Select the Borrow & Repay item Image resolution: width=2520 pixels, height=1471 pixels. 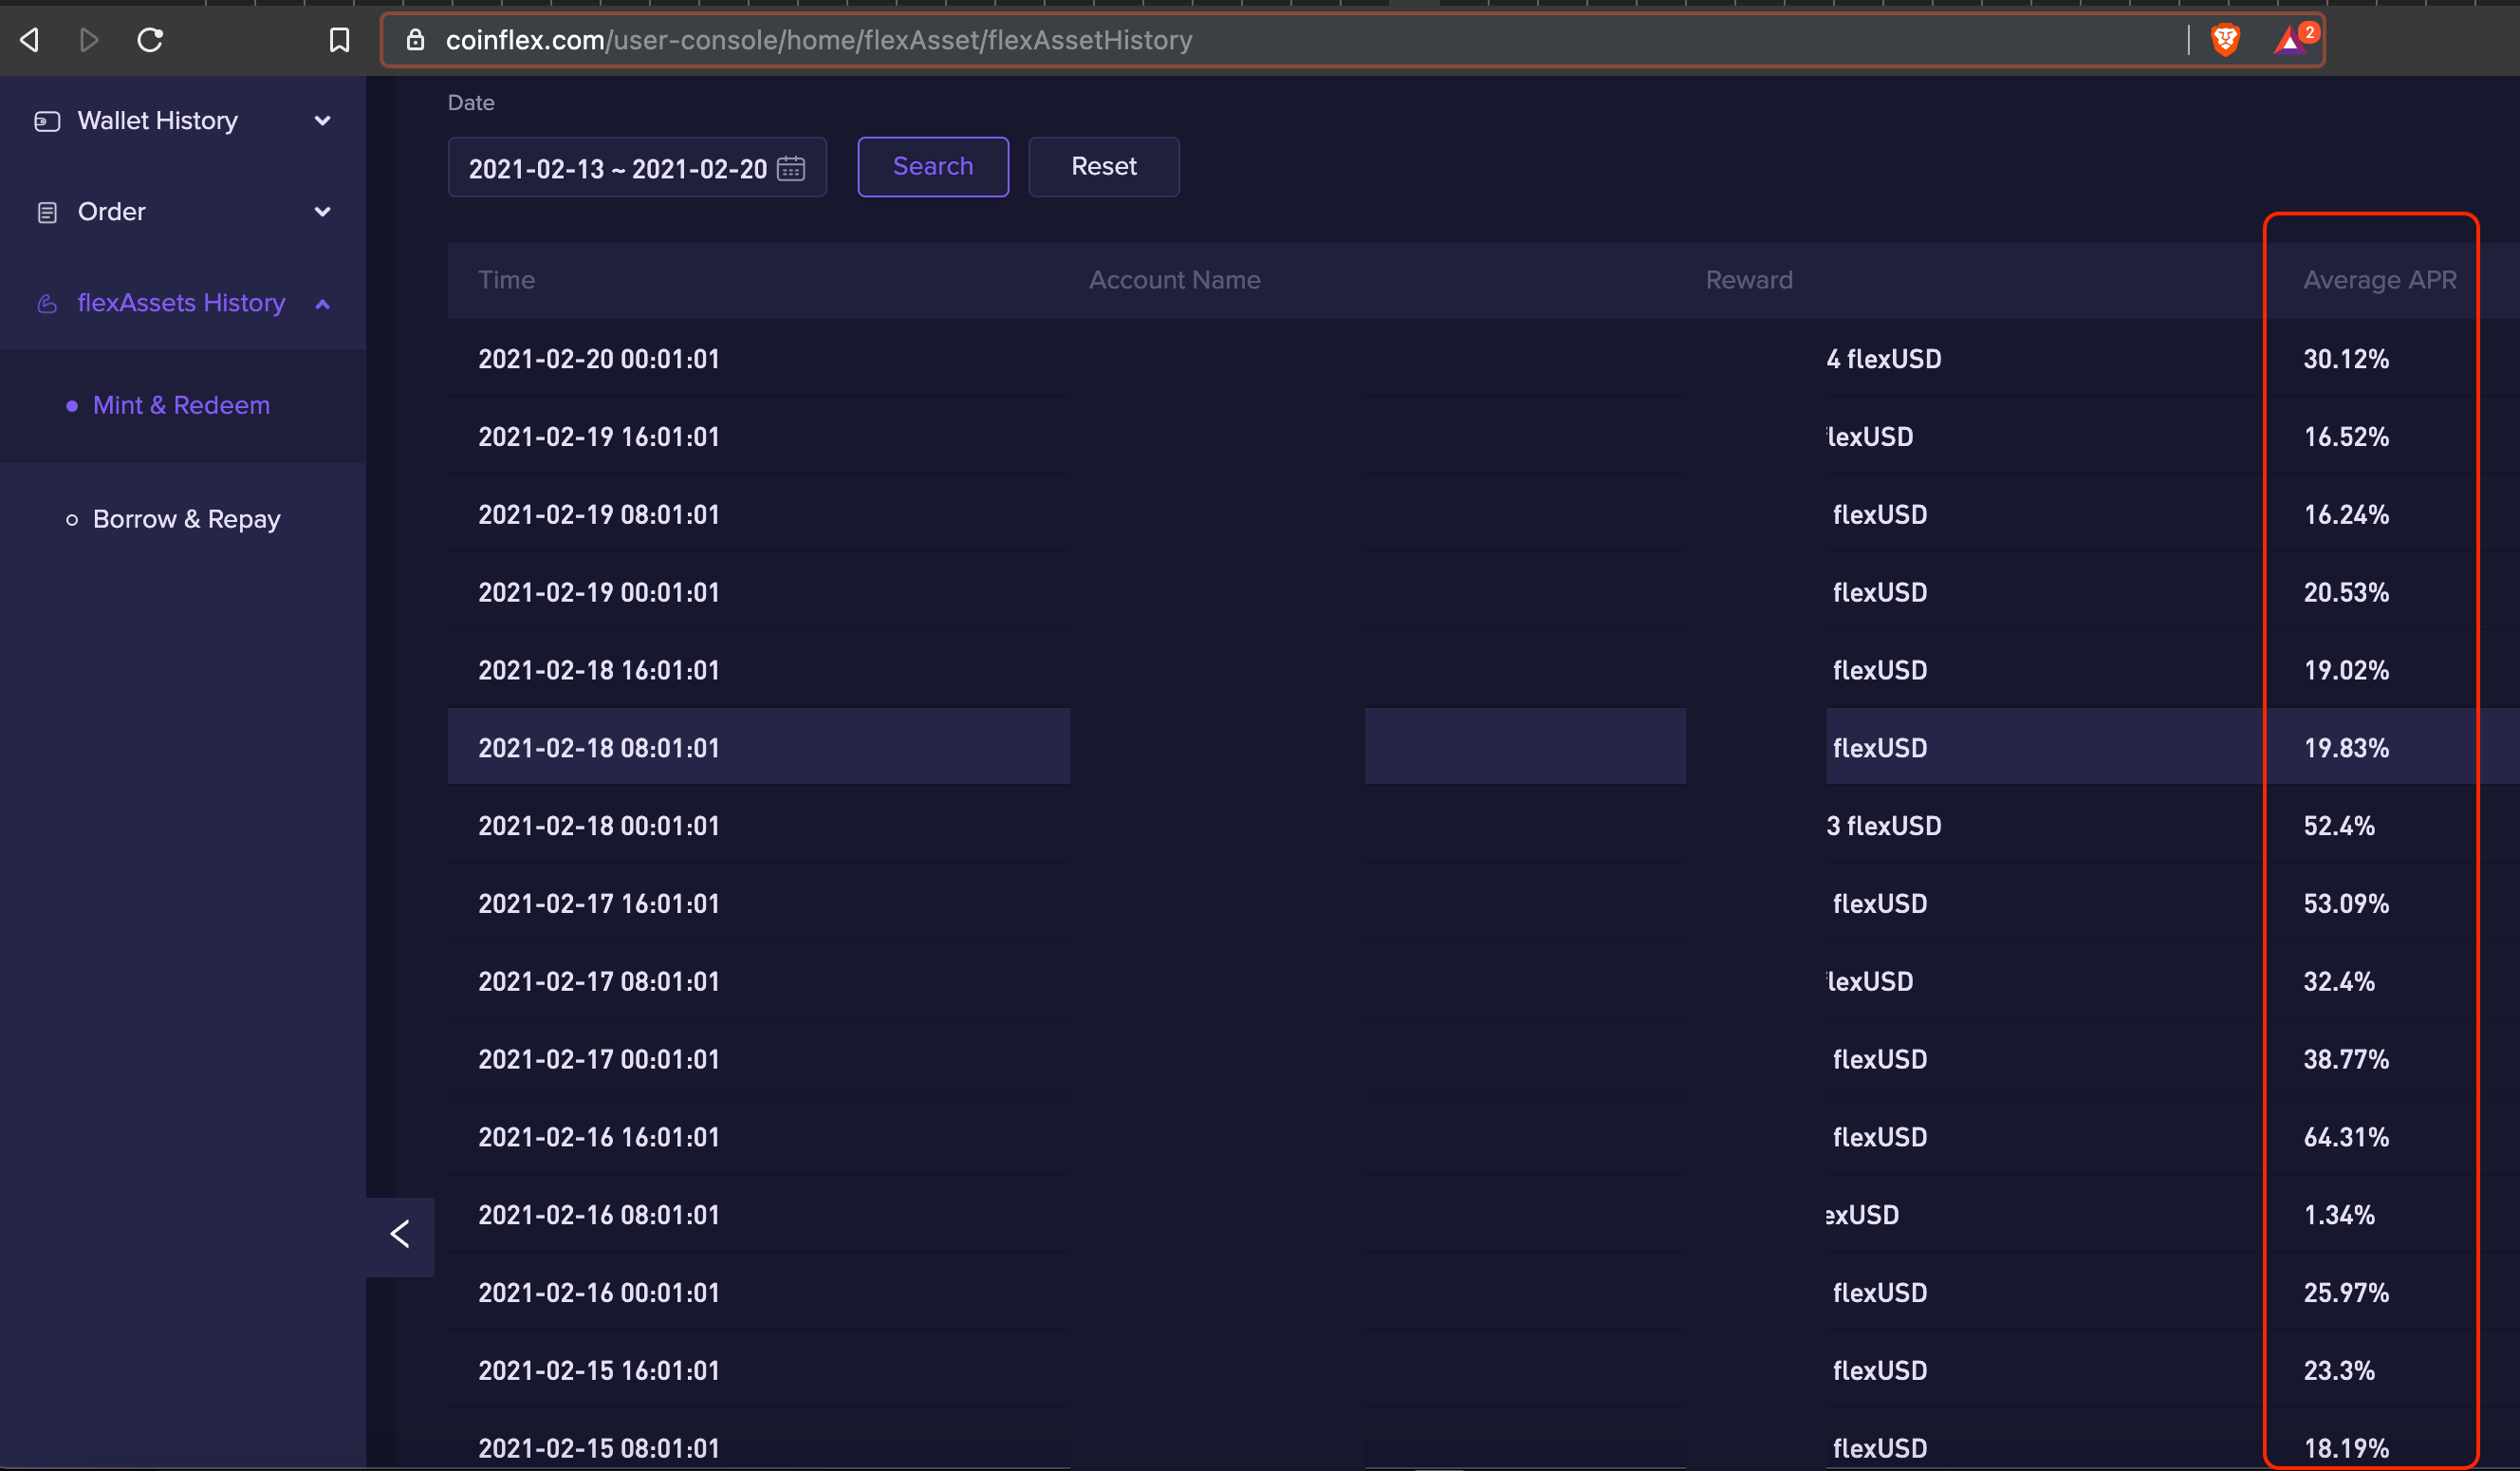pos(186,519)
